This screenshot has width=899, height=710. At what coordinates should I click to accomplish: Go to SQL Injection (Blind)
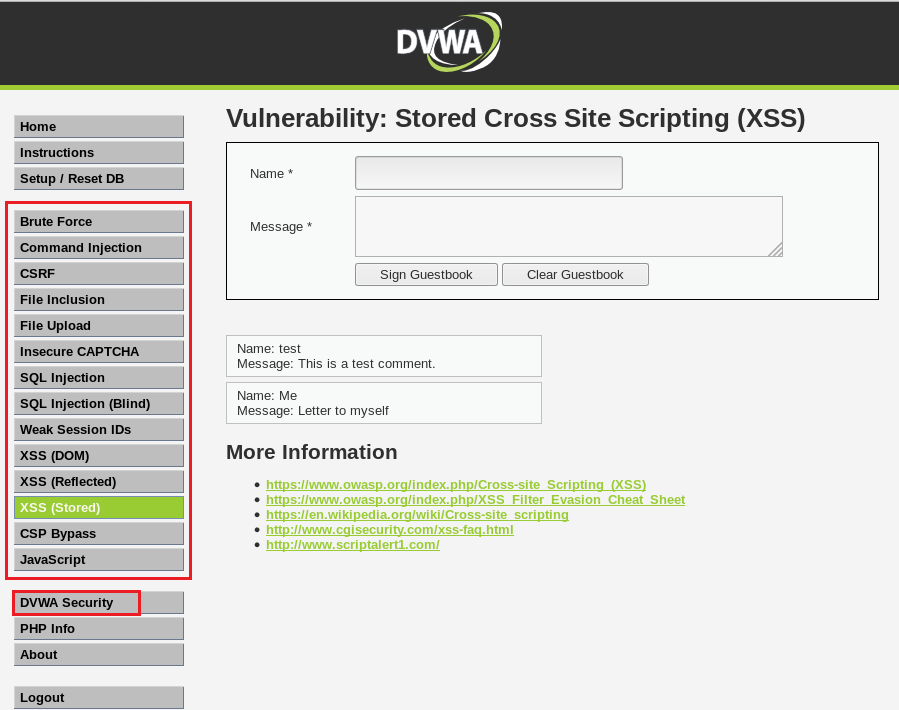(x=99, y=404)
